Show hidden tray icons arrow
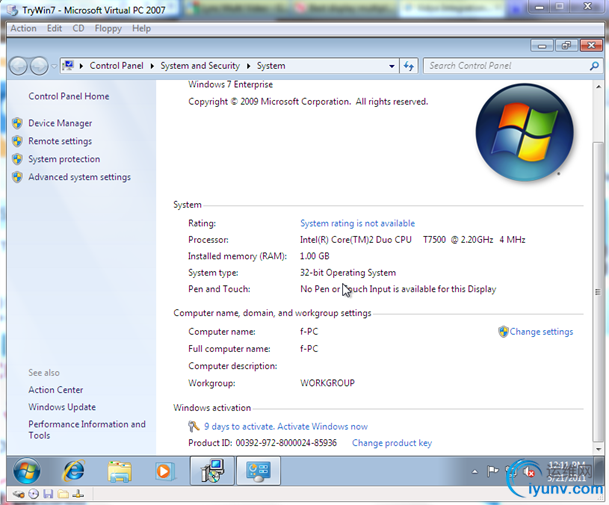 coord(475,472)
